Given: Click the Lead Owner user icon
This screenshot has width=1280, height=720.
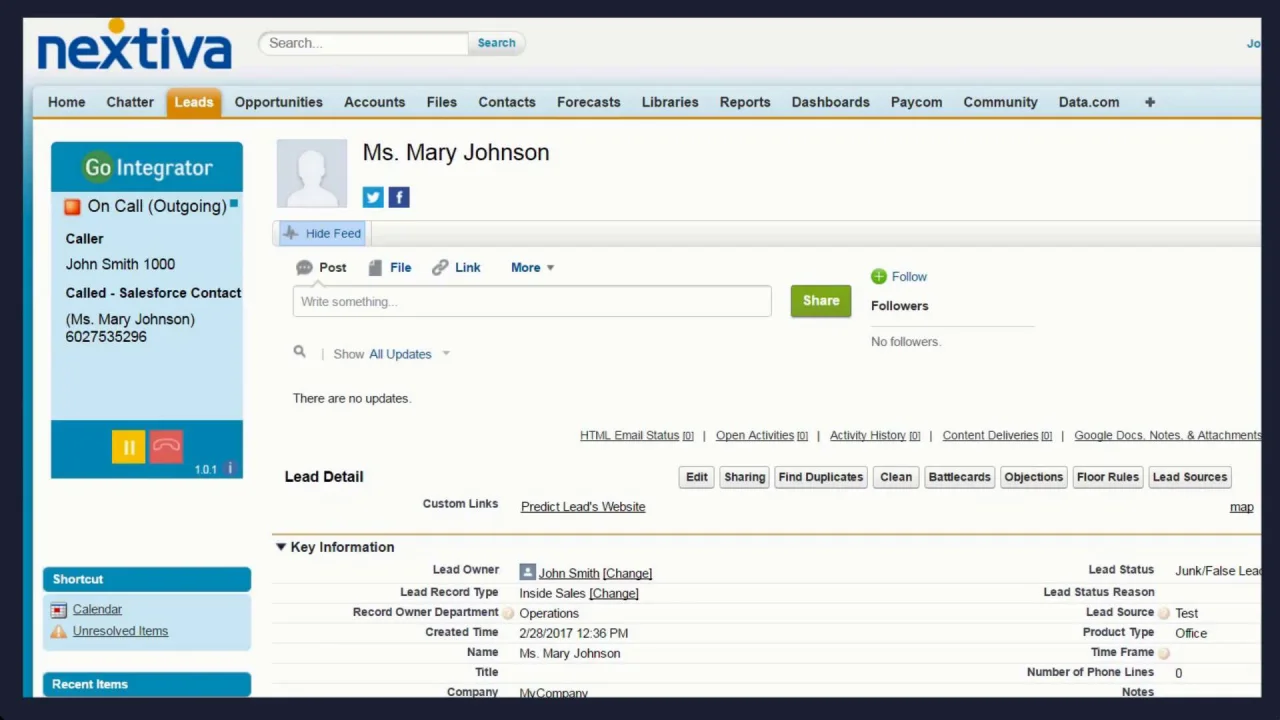Looking at the screenshot, I should [527, 573].
